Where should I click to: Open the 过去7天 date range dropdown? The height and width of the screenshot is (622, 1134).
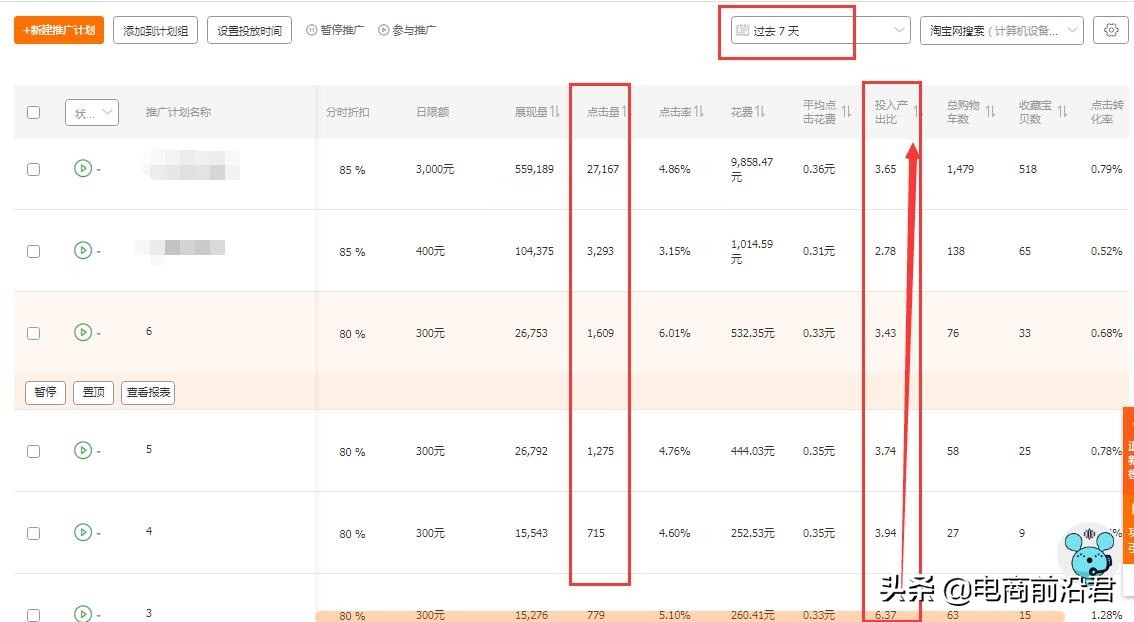tap(820, 30)
